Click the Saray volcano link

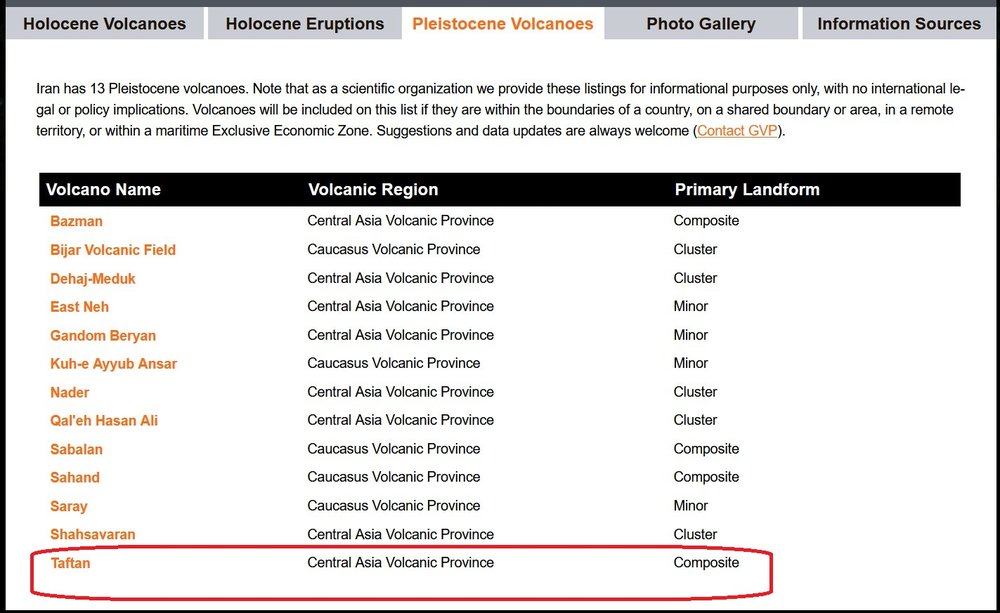pos(69,507)
